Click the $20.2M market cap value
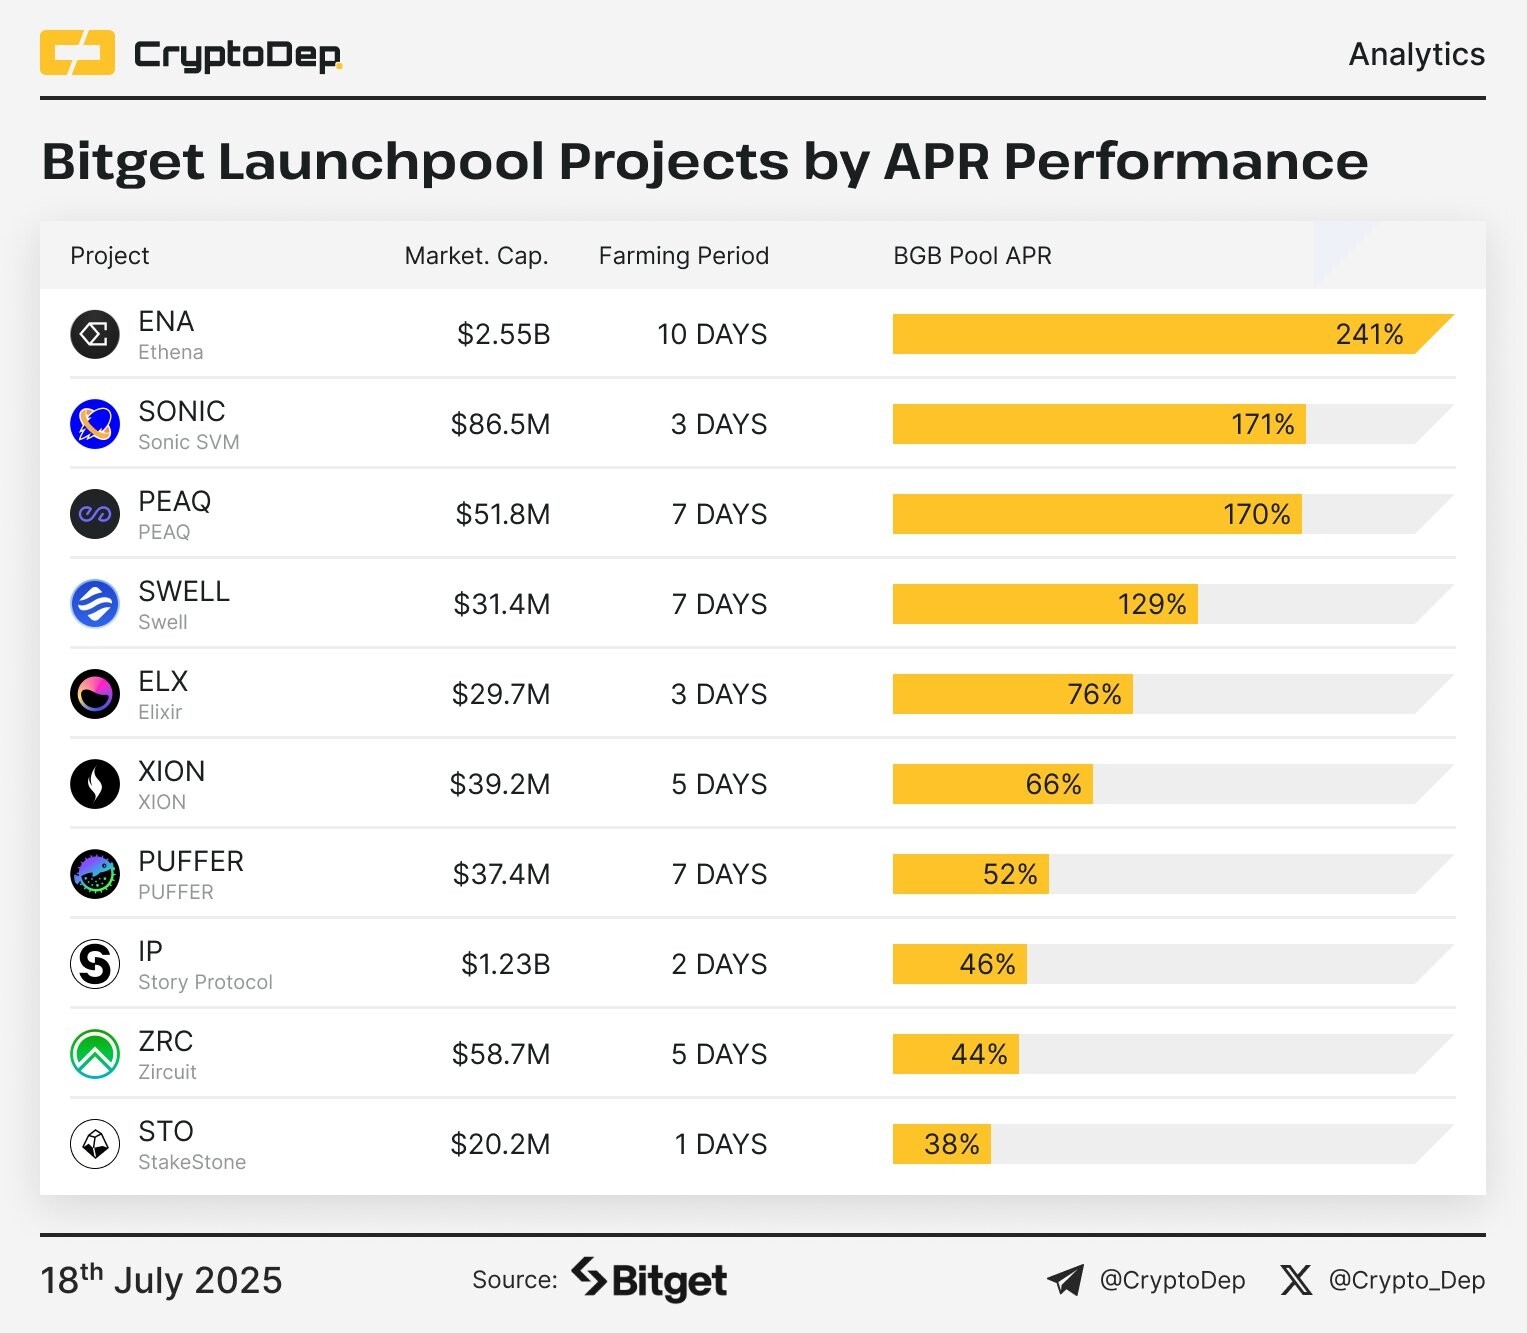Viewport: 1527px width, 1333px height. tap(500, 1144)
